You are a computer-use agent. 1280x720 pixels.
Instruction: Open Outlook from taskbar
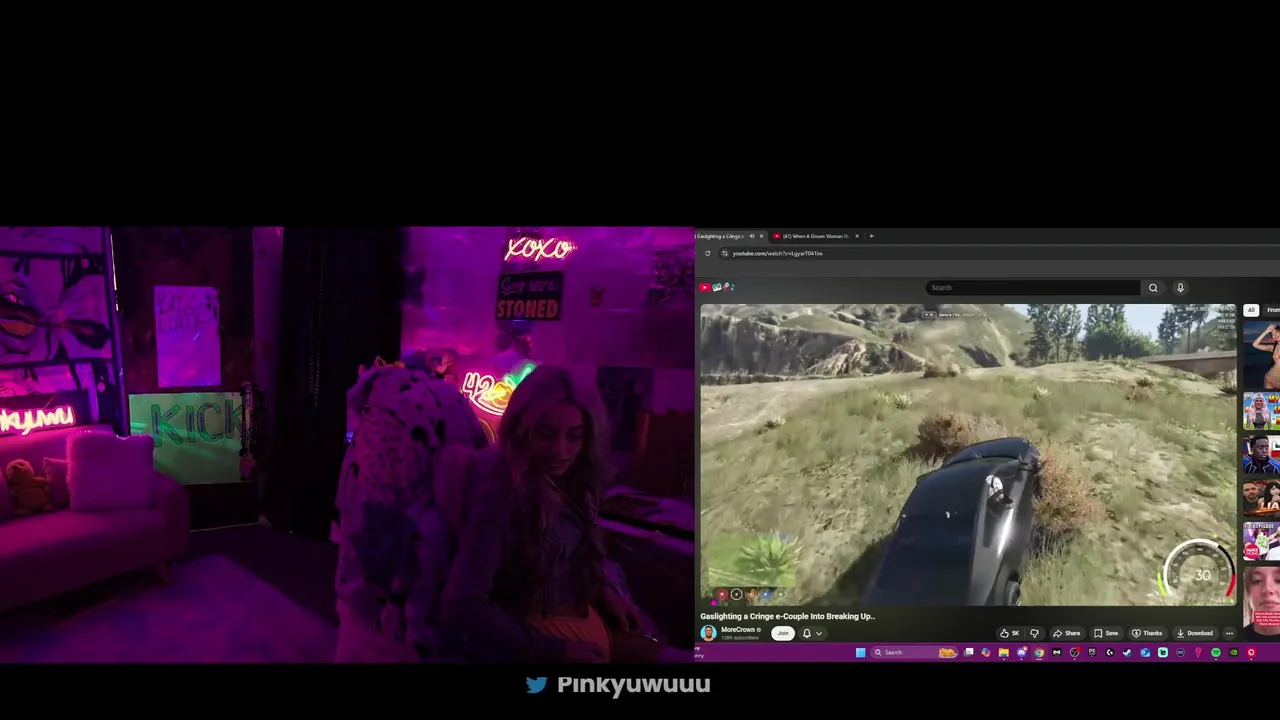point(1145,652)
